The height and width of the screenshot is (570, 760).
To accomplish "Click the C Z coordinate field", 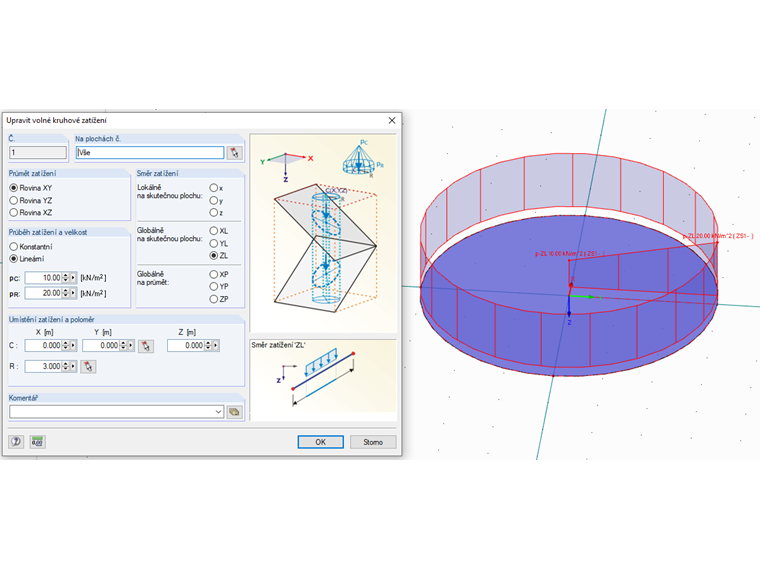I will pos(186,346).
